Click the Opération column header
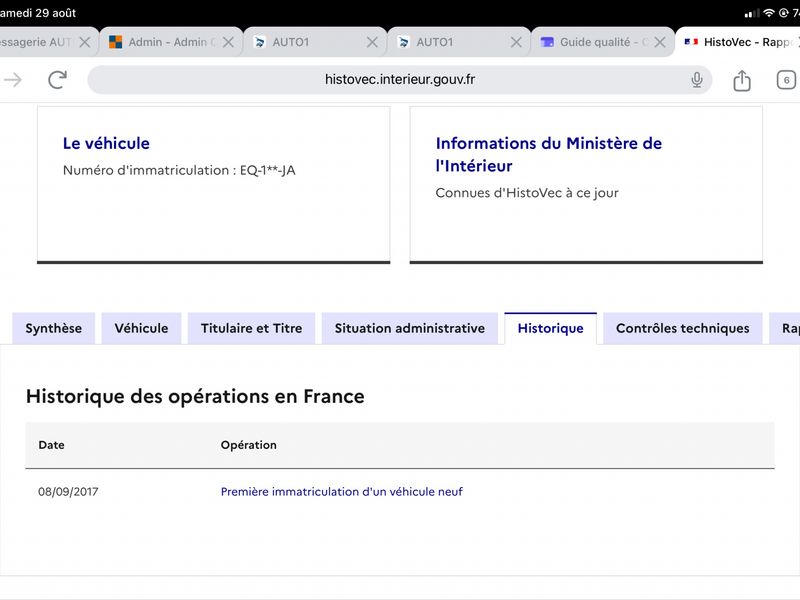Viewport: 800px width, 600px height. pyautogui.click(x=248, y=445)
